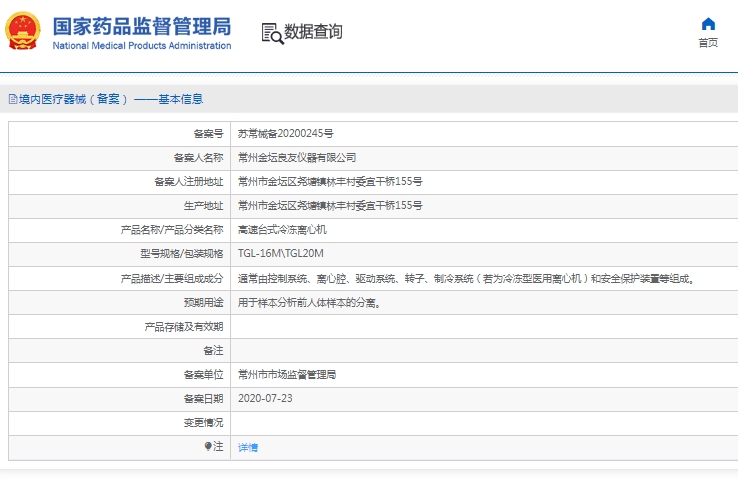Click the 变更情况 row label
The height and width of the screenshot is (482, 738).
pos(203,423)
